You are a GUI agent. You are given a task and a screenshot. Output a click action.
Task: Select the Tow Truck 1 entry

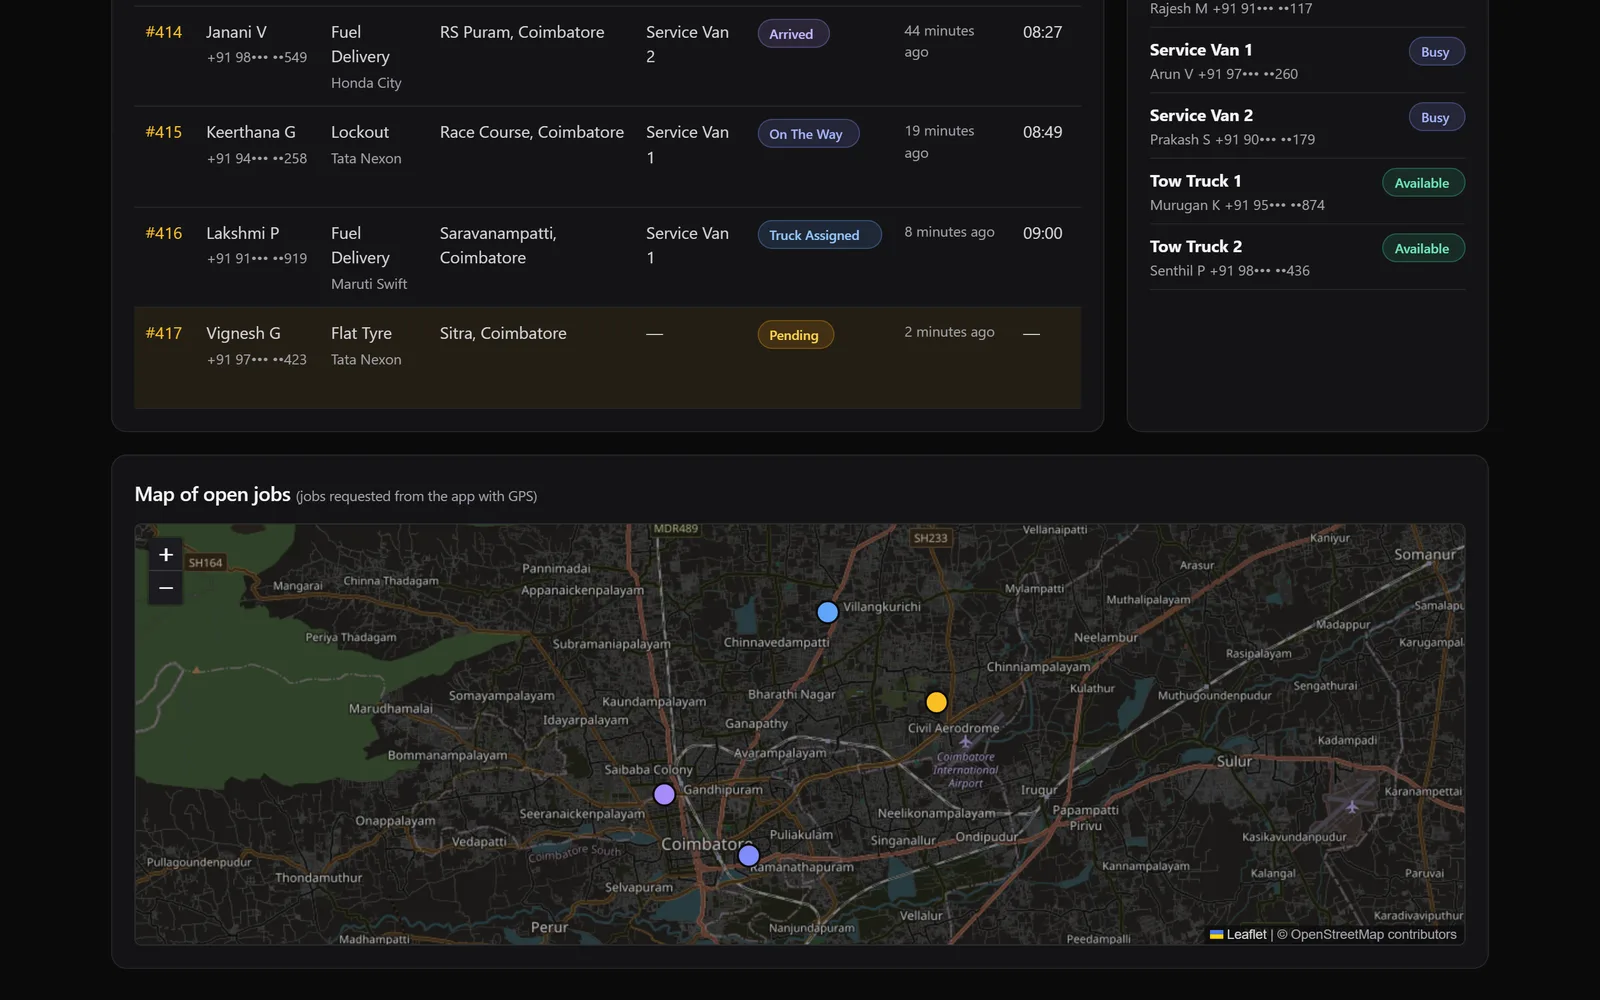1307,192
